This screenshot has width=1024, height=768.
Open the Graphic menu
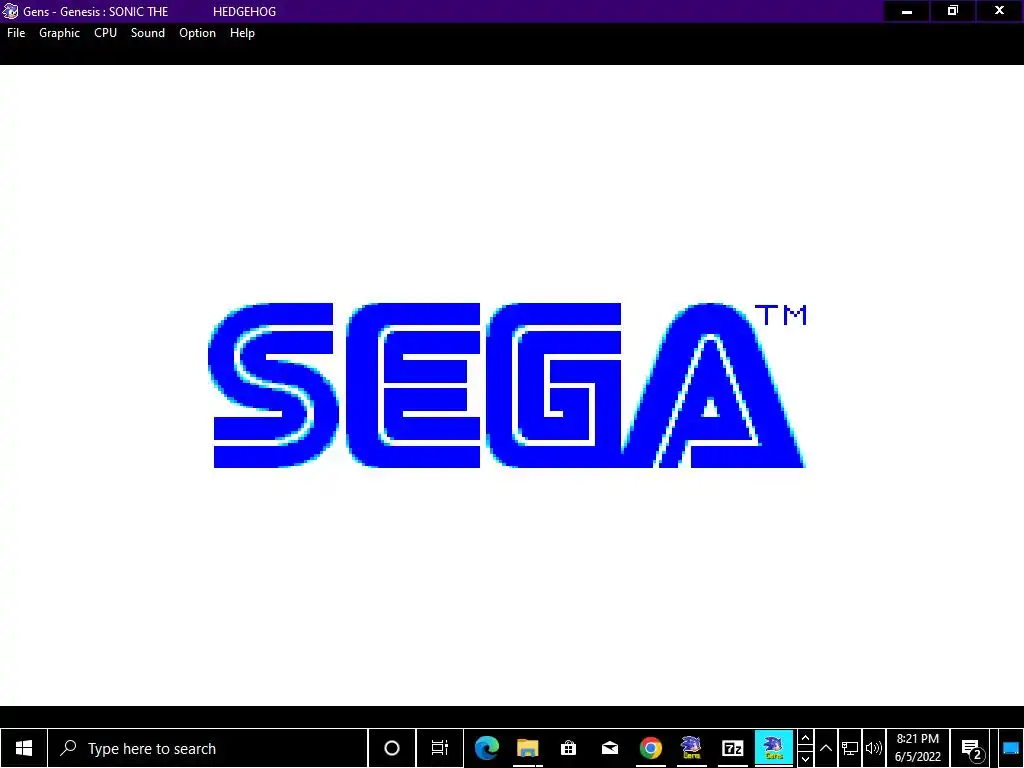(x=59, y=33)
